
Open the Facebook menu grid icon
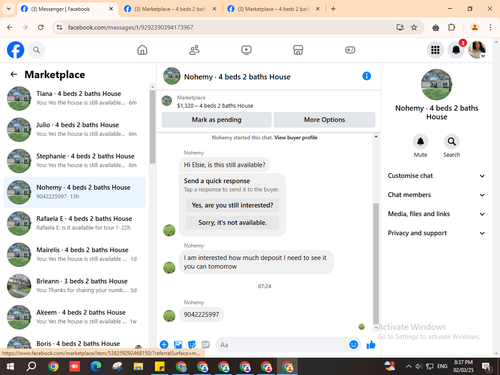[435, 50]
